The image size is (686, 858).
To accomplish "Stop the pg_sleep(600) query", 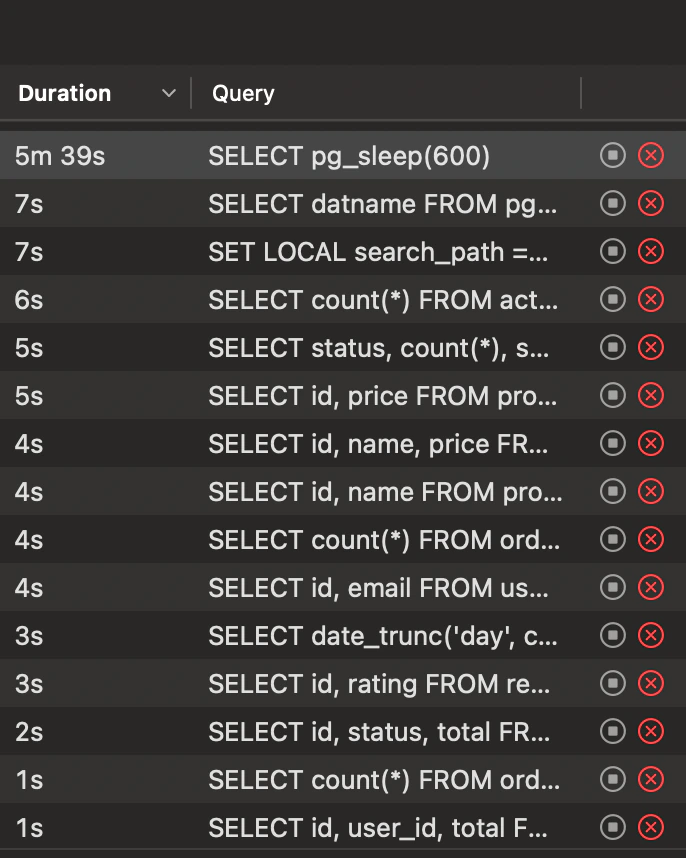I will 613,155.
